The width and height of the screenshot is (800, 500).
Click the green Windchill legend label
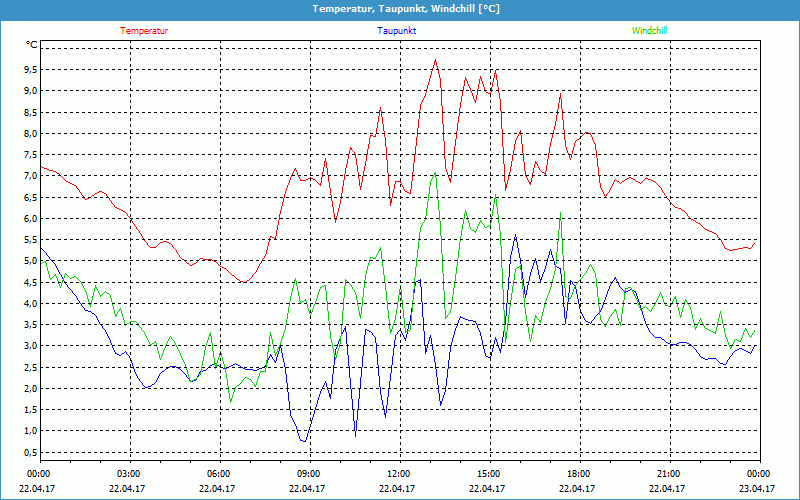click(650, 31)
